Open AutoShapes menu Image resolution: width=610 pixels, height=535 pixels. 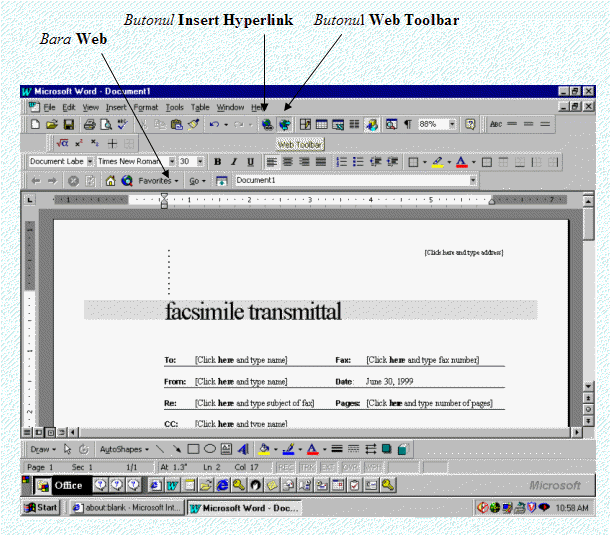(x=124, y=450)
